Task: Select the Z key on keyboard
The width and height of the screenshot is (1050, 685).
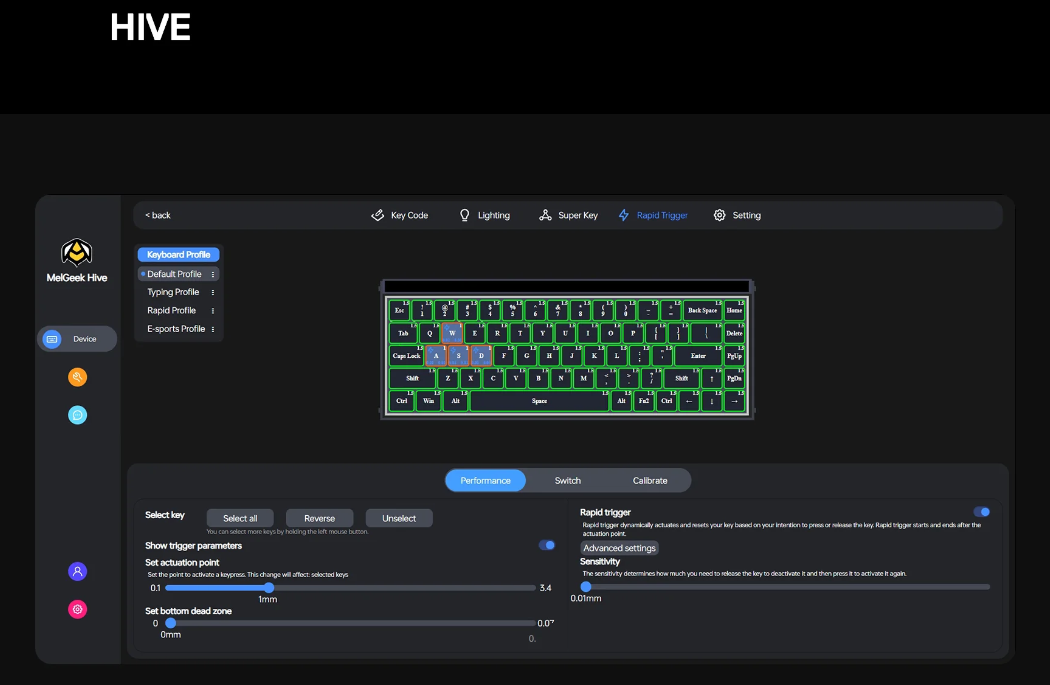Action: pyautogui.click(x=448, y=378)
